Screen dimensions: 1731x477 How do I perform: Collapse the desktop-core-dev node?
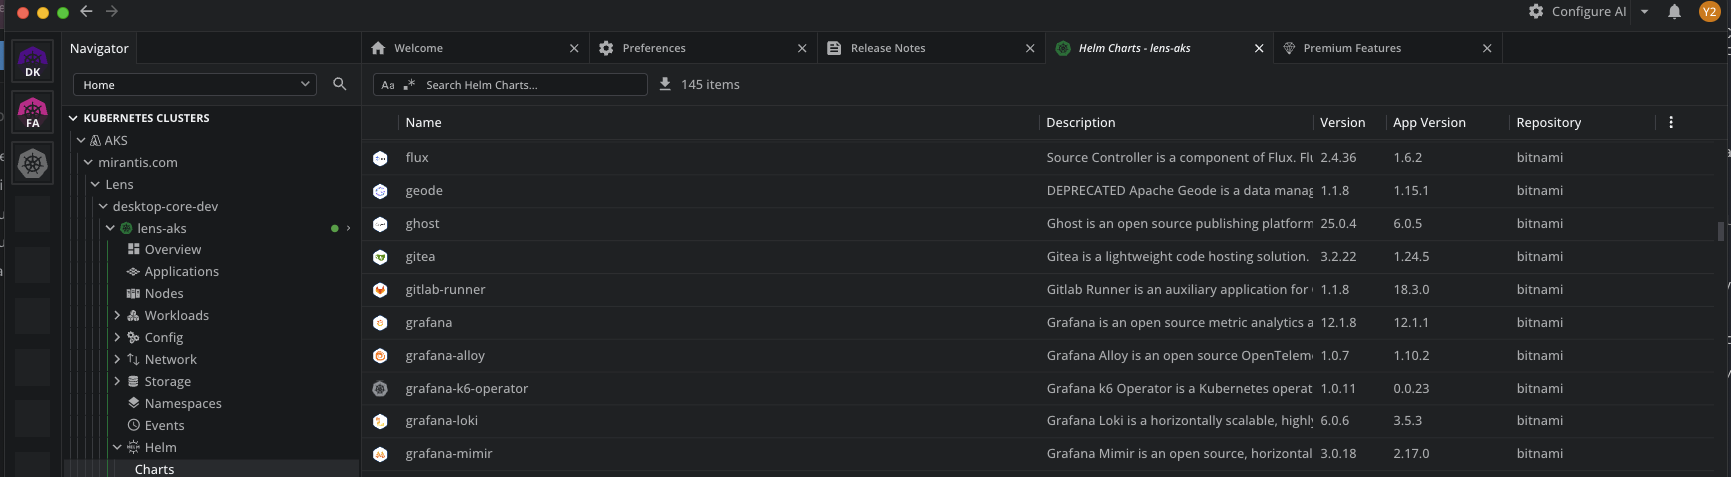point(103,206)
